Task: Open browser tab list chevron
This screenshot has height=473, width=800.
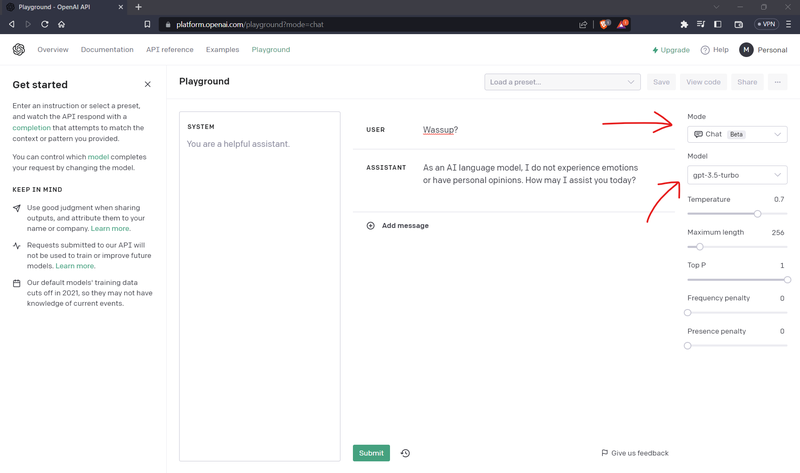Action: [x=716, y=7]
